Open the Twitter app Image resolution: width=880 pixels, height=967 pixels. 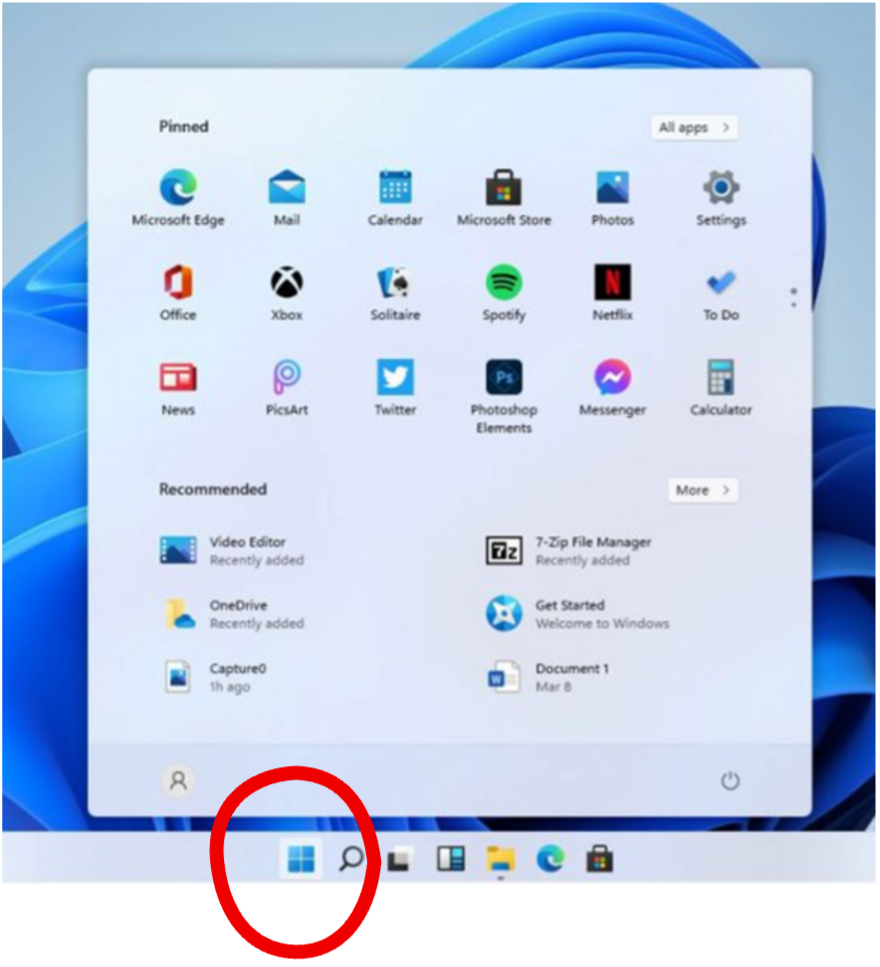[395, 378]
